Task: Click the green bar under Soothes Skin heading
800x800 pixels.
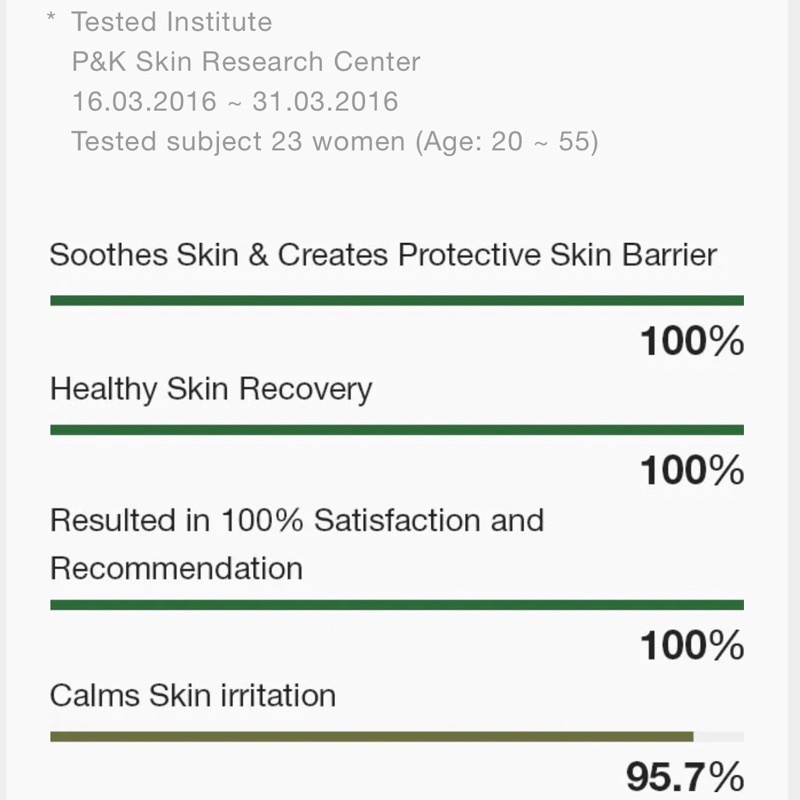Action: tap(397, 300)
